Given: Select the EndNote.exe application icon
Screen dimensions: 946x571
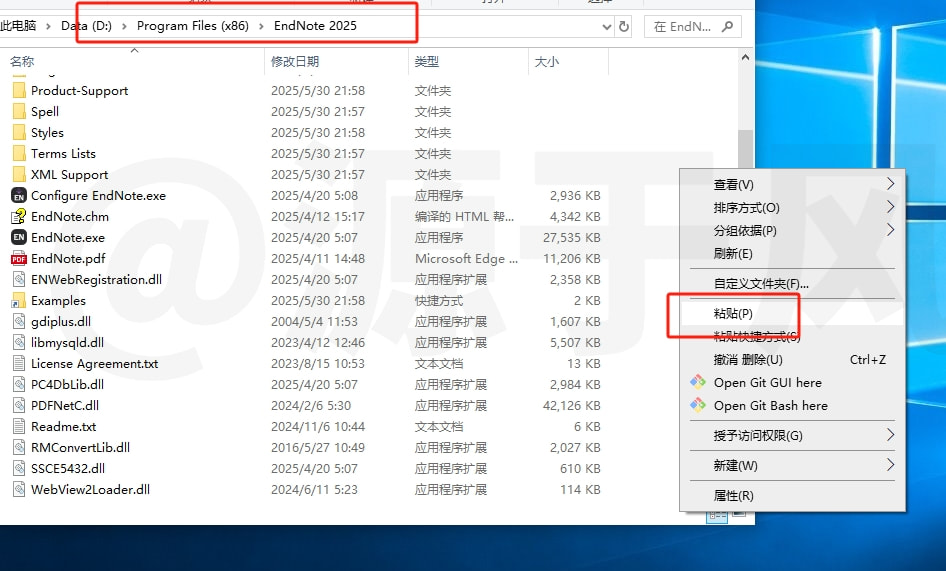Looking at the screenshot, I should pos(19,237).
